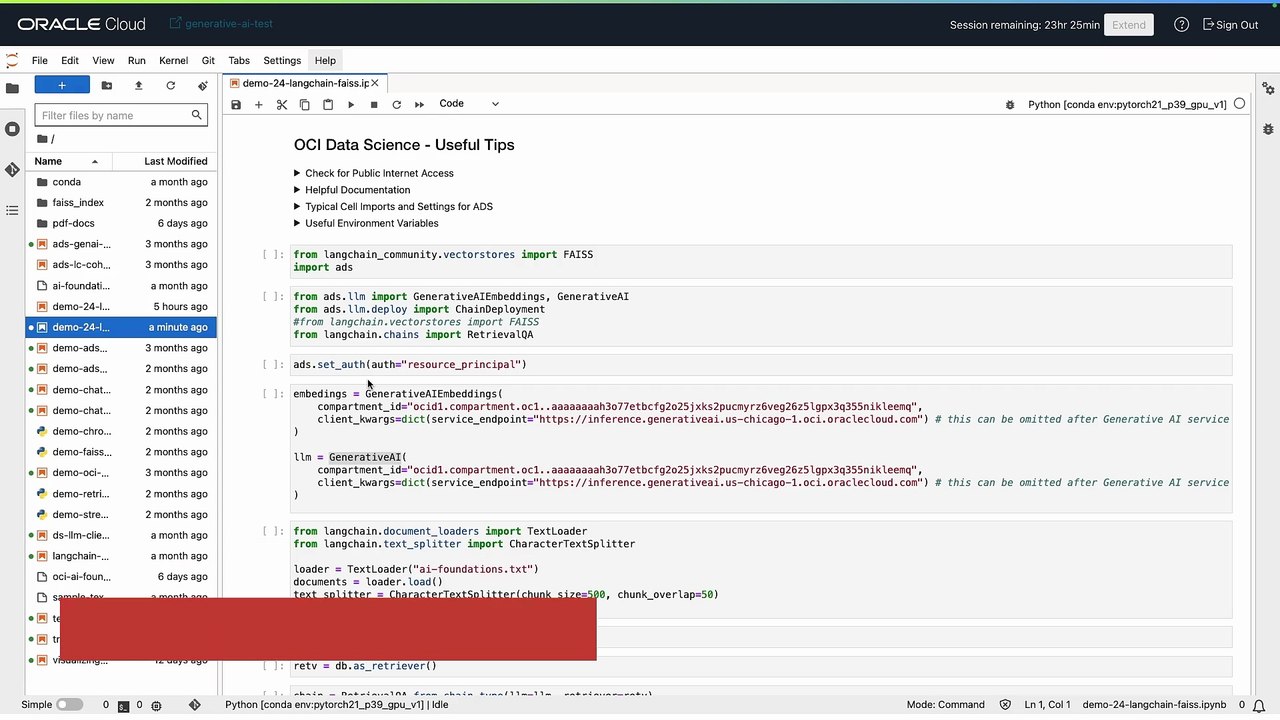Open the cell type Code dropdown
This screenshot has height=720, width=1280.
click(x=469, y=104)
